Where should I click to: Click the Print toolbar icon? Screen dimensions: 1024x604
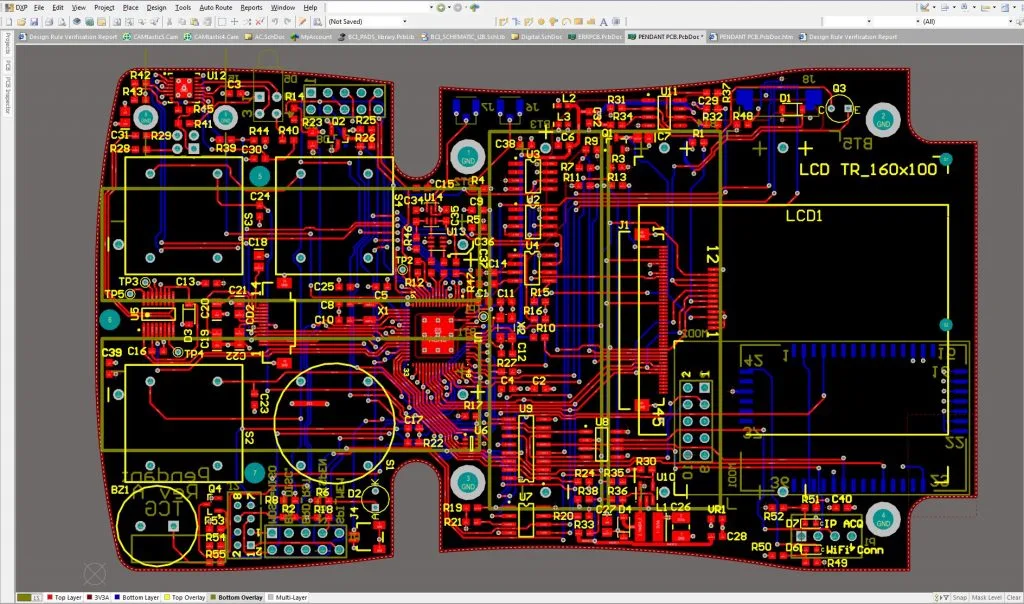pos(49,22)
